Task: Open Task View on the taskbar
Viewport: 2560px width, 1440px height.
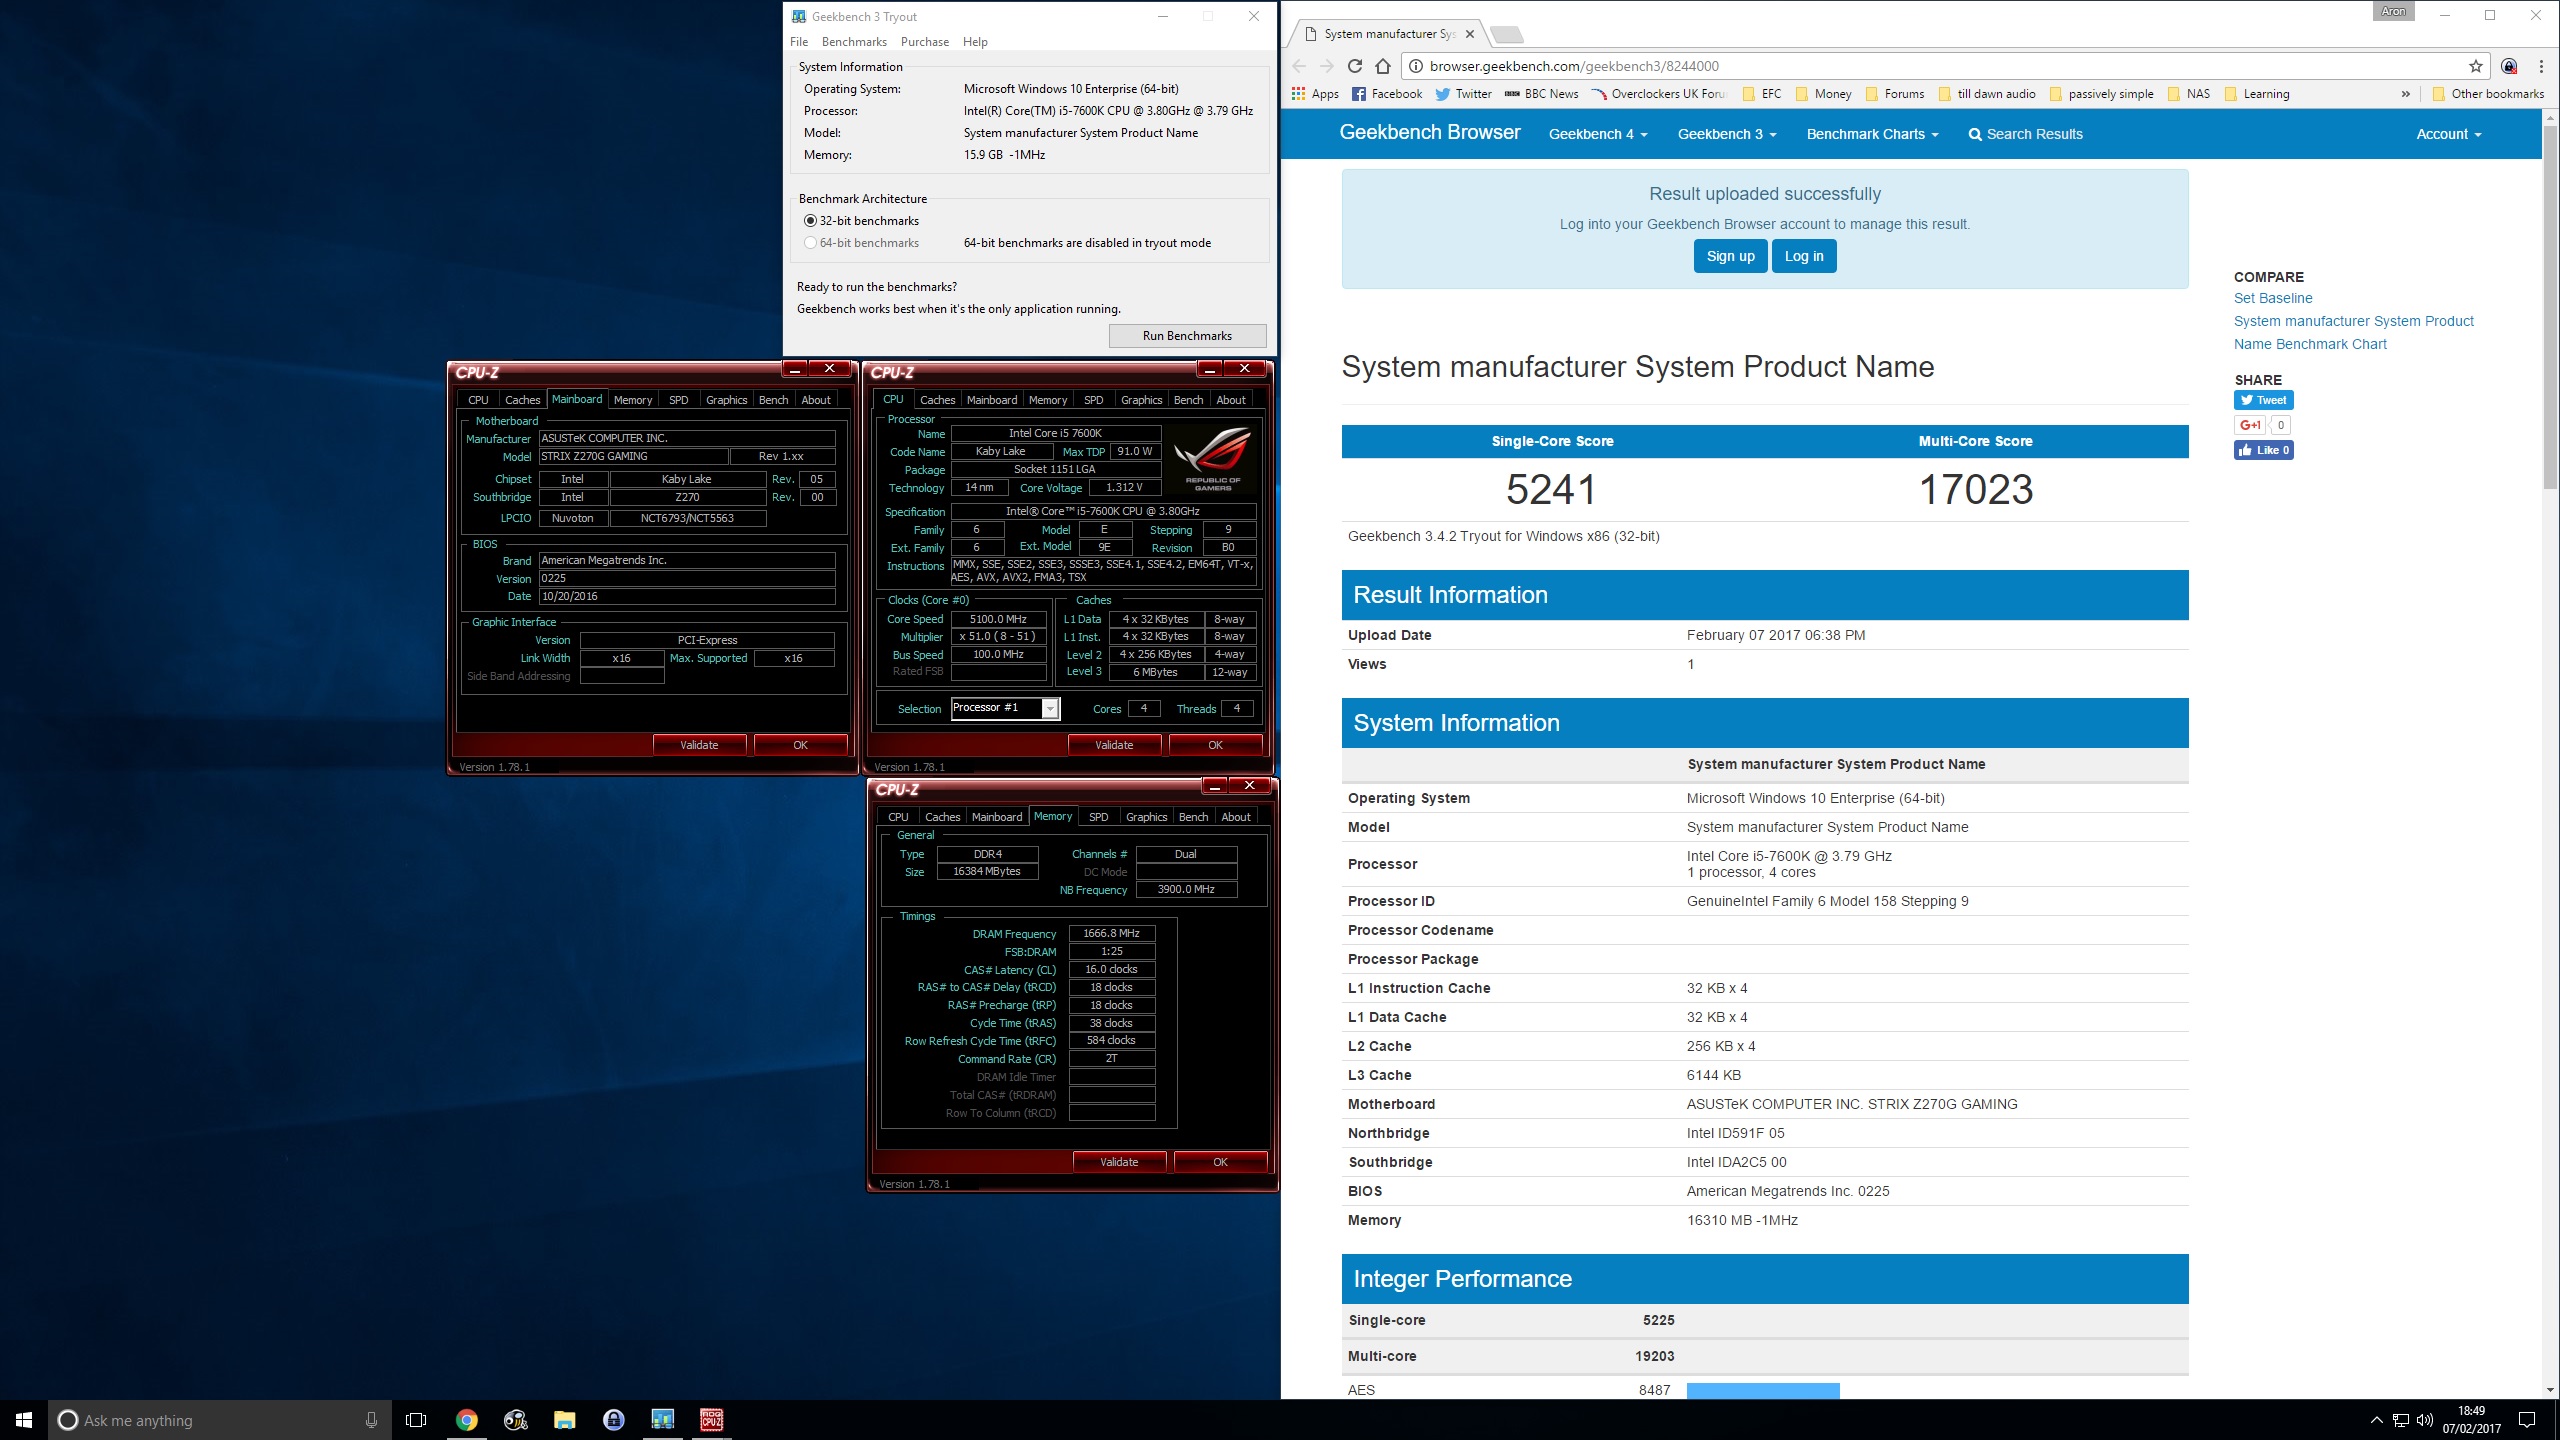Action: pyautogui.click(x=416, y=1420)
